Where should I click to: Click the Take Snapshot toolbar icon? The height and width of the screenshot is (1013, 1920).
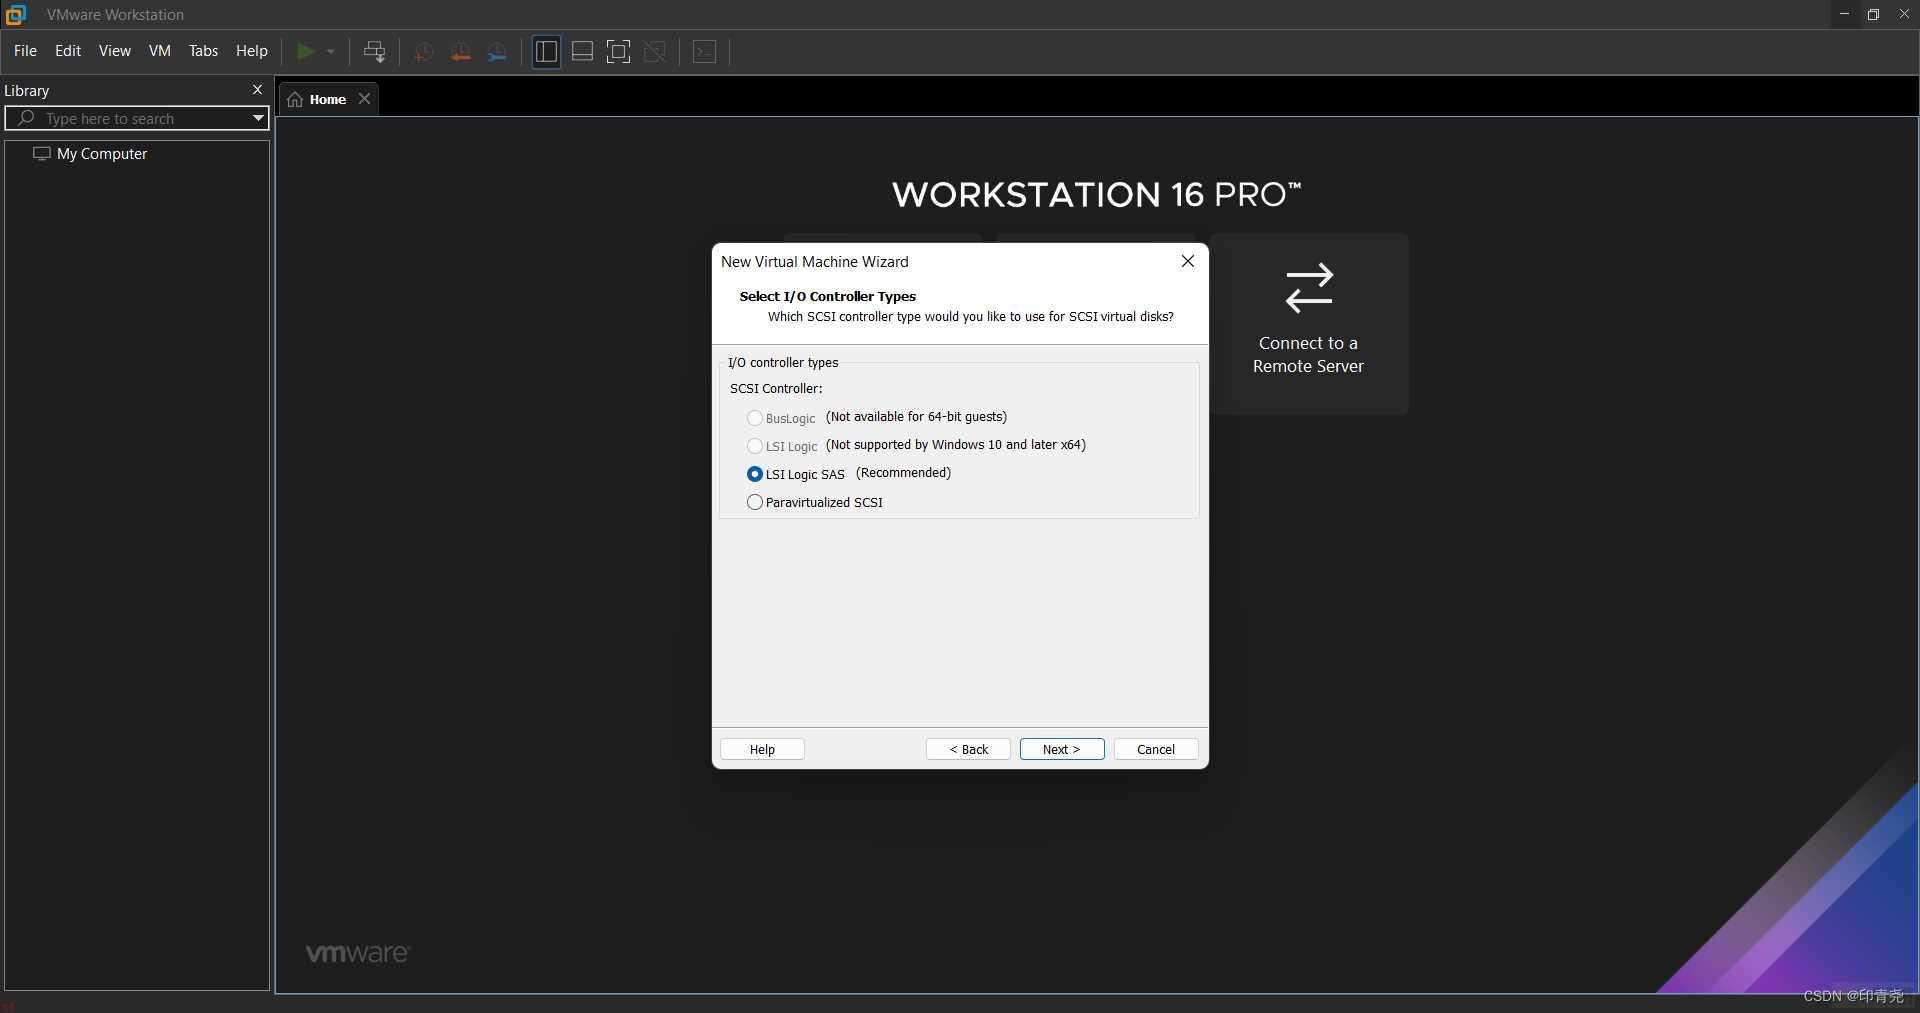(424, 52)
